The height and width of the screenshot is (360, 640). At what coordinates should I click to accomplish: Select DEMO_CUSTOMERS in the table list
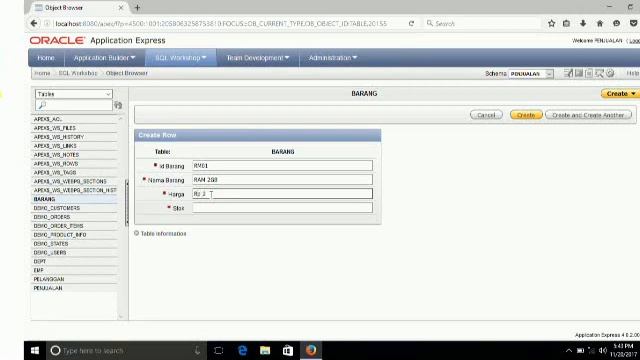[x=57, y=208]
